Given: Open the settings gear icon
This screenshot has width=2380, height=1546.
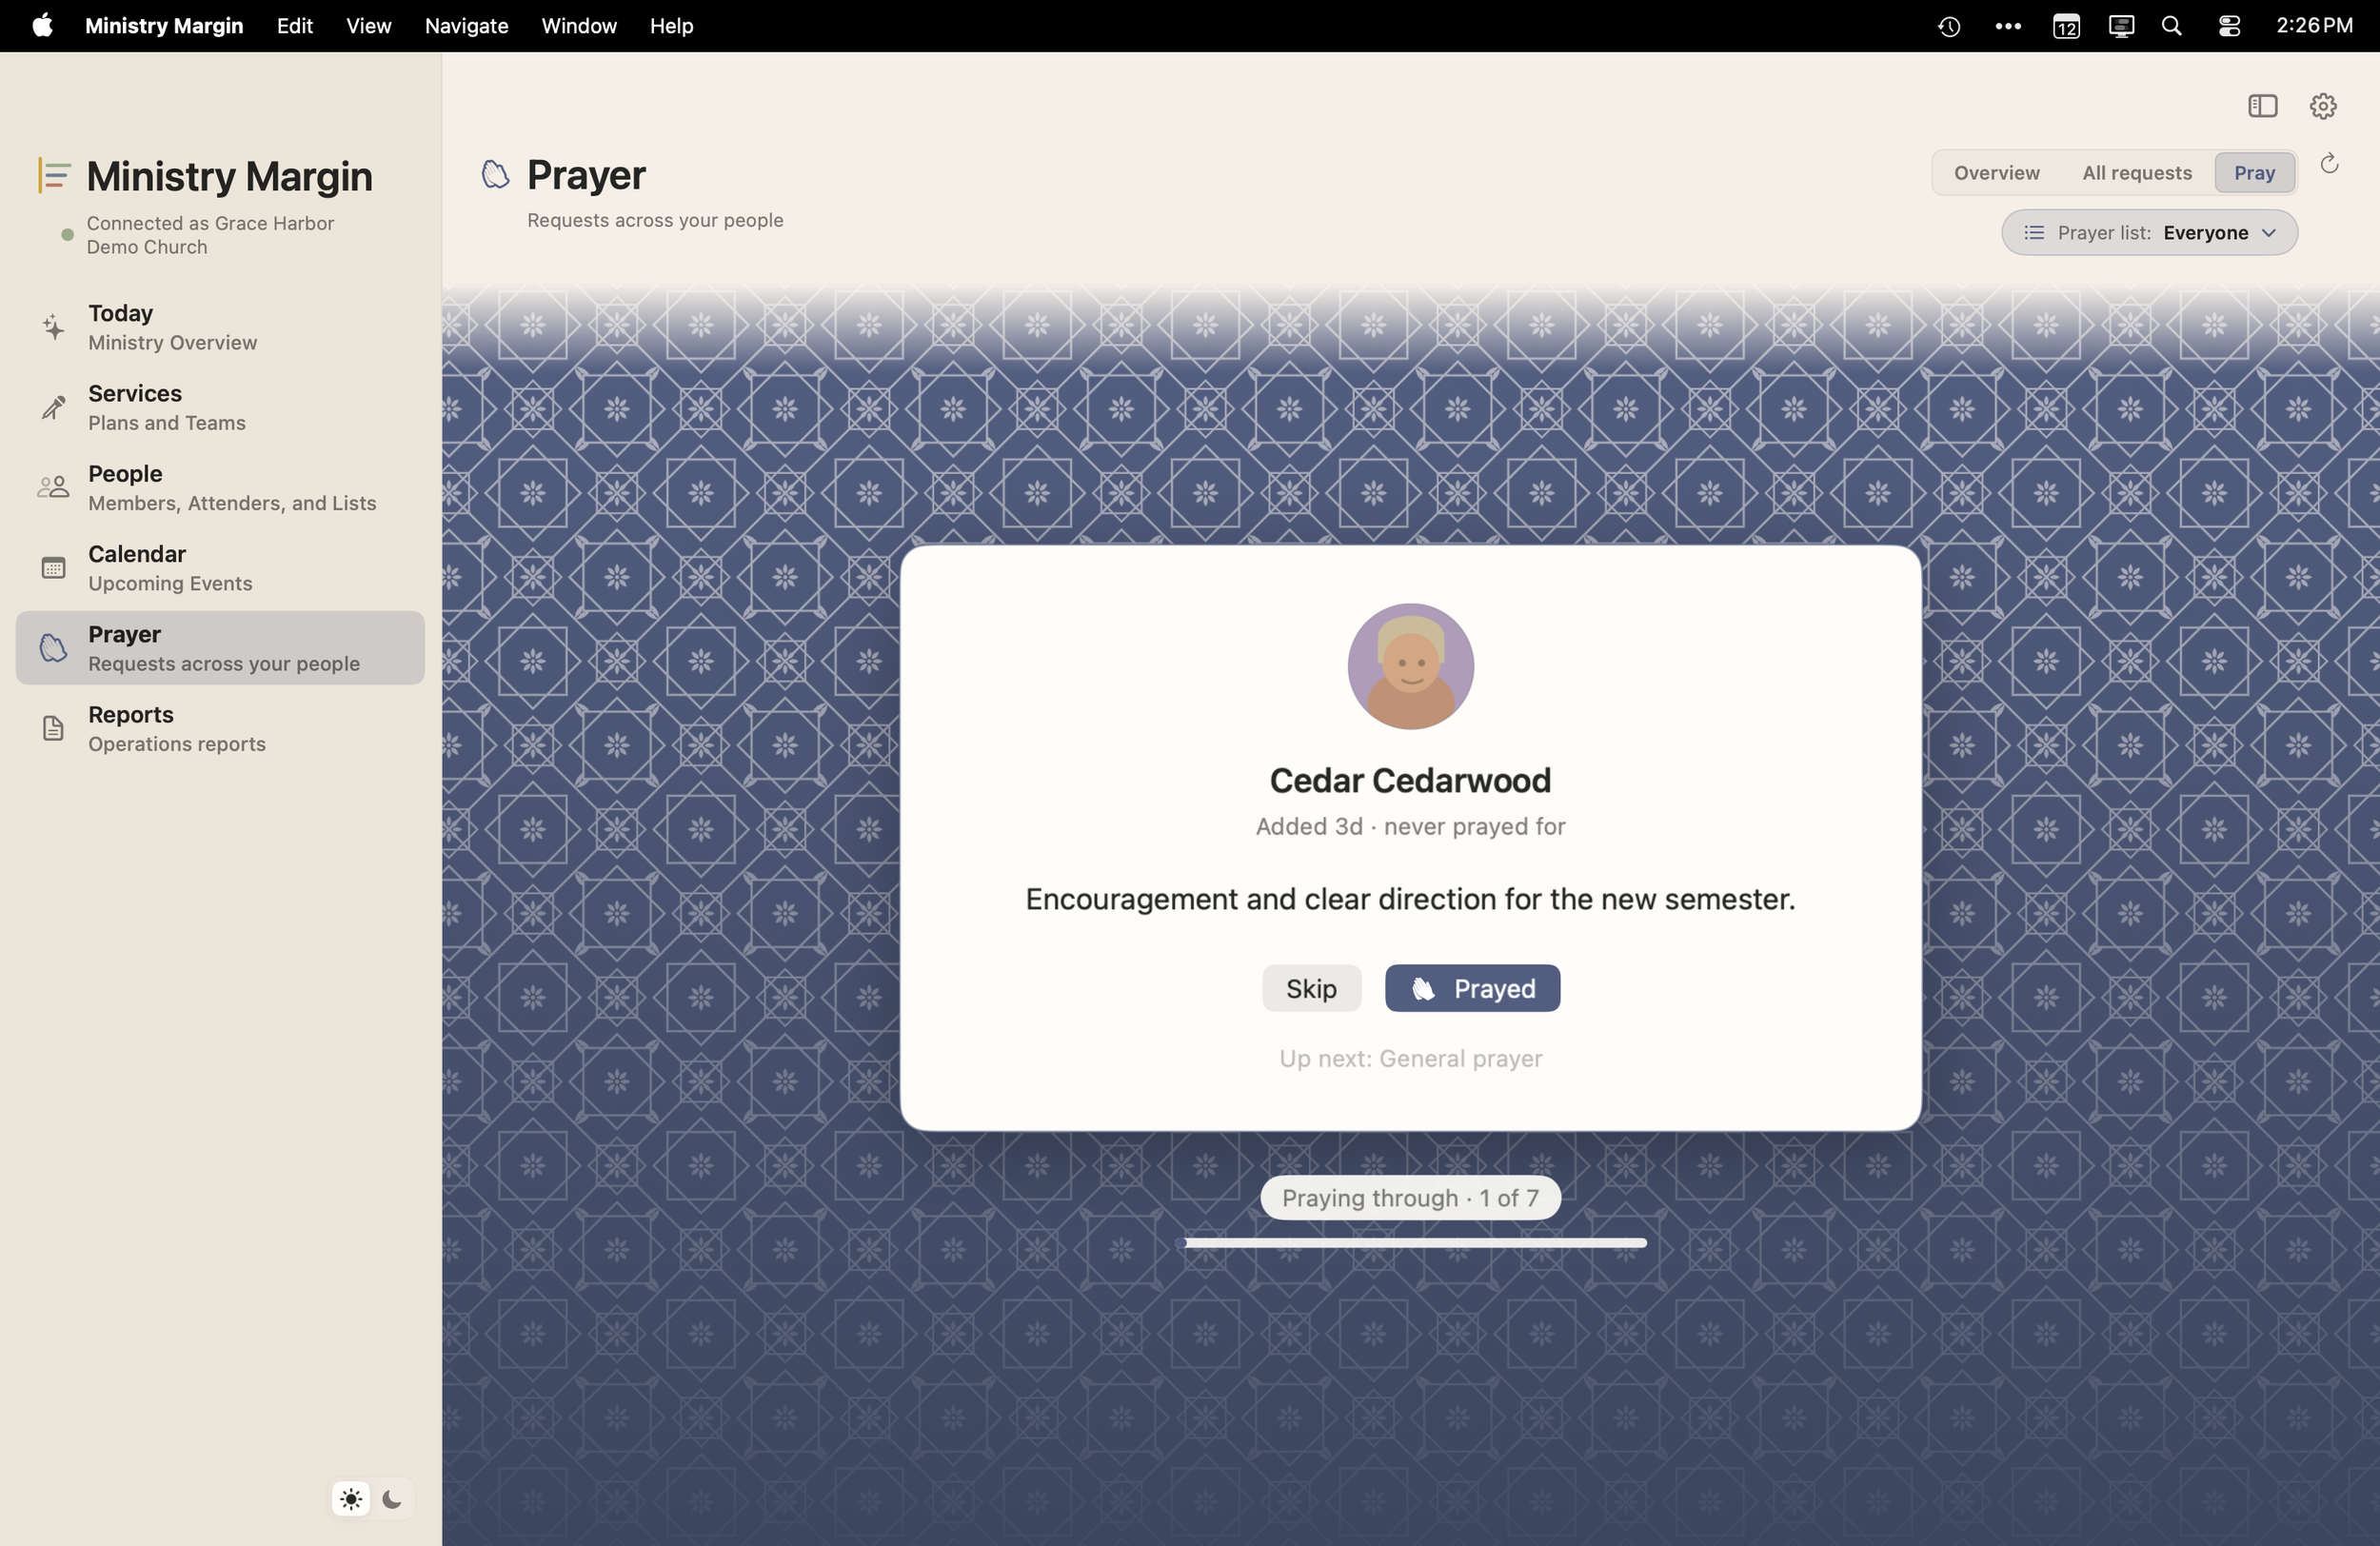Looking at the screenshot, I should 2322,106.
